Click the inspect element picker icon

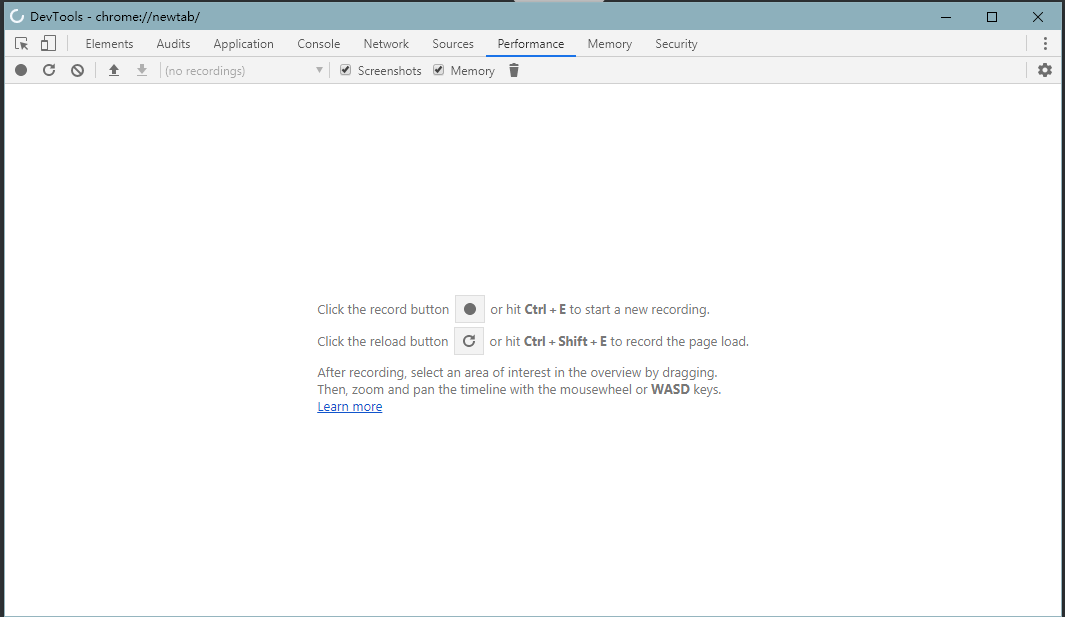coord(22,44)
